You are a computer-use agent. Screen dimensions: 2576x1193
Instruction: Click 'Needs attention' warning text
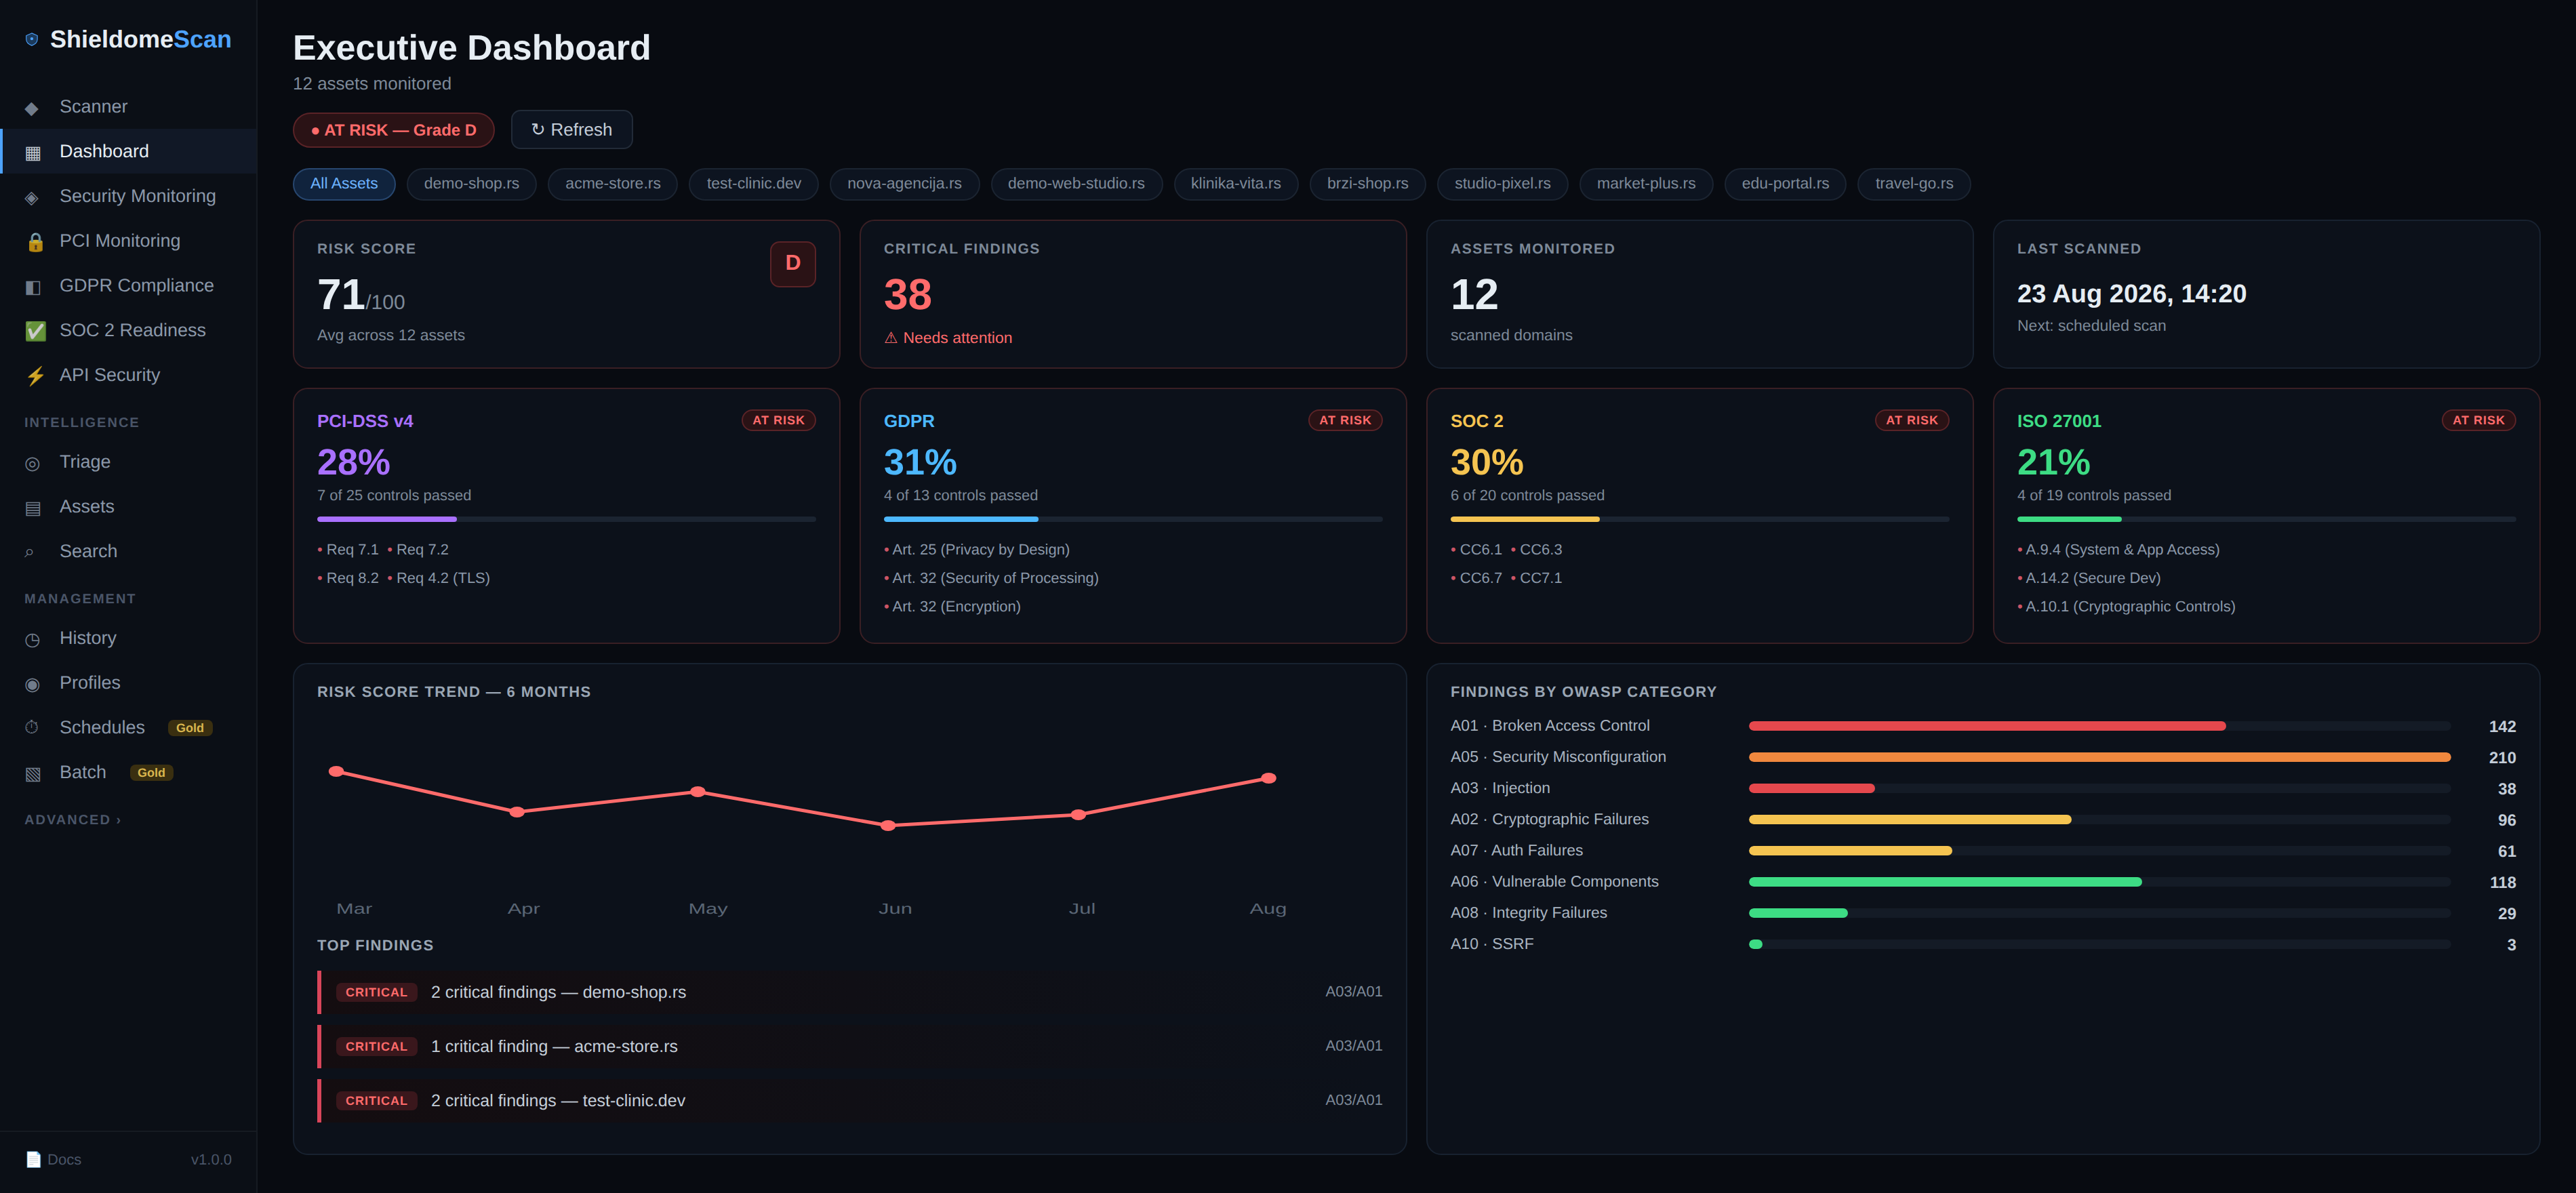tap(948, 338)
